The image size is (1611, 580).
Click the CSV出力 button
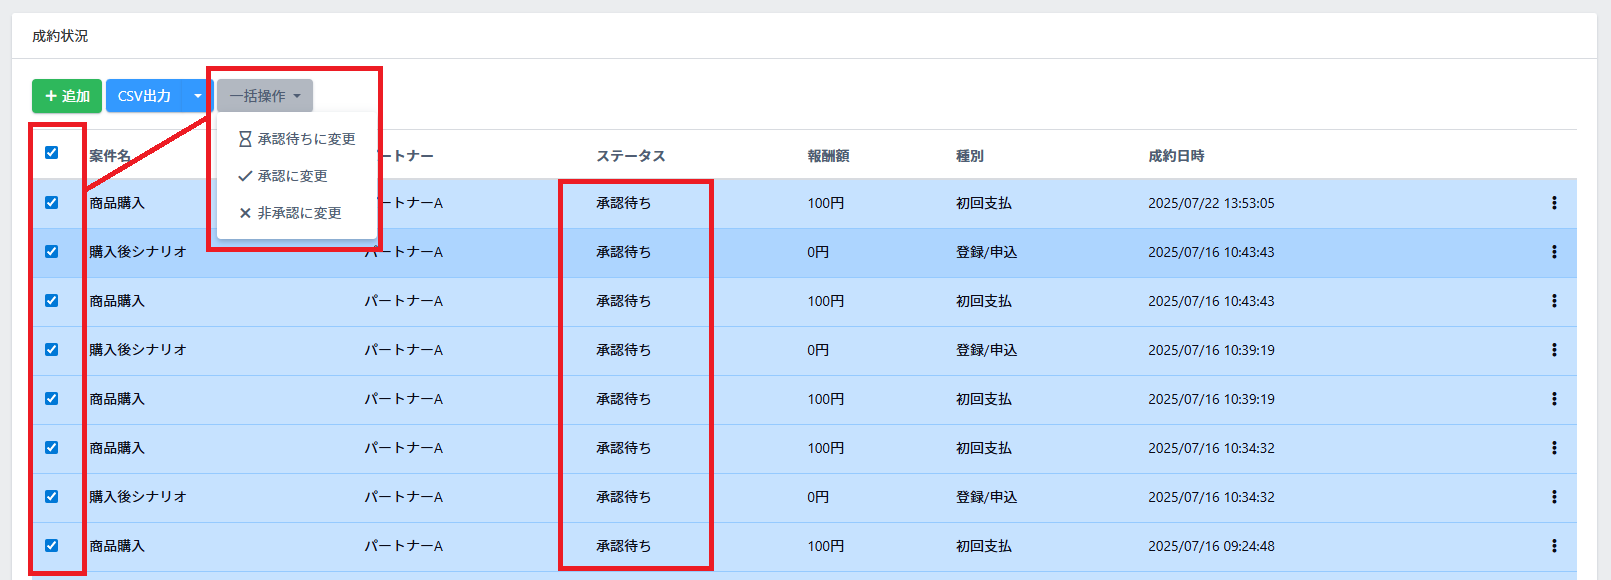(x=145, y=96)
